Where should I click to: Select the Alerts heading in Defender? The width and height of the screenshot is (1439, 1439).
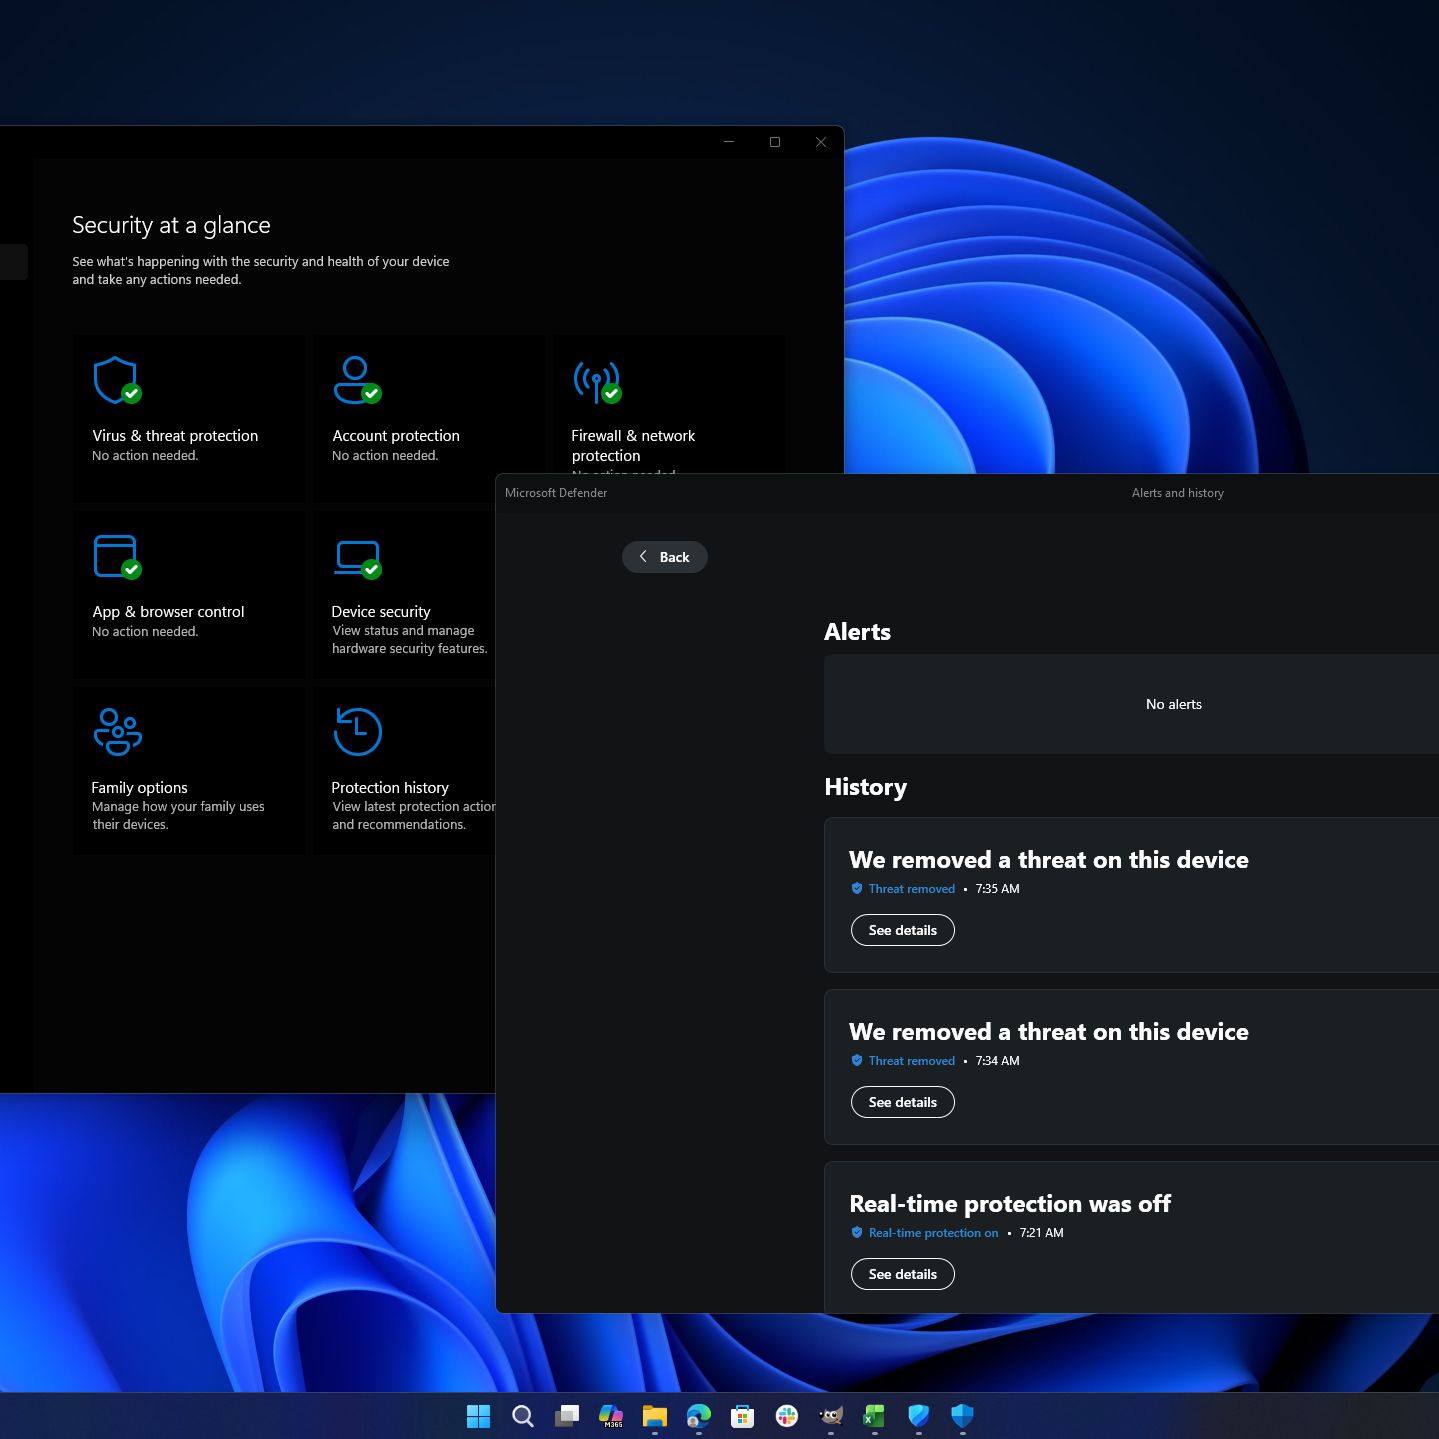pyautogui.click(x=857, y=632)
